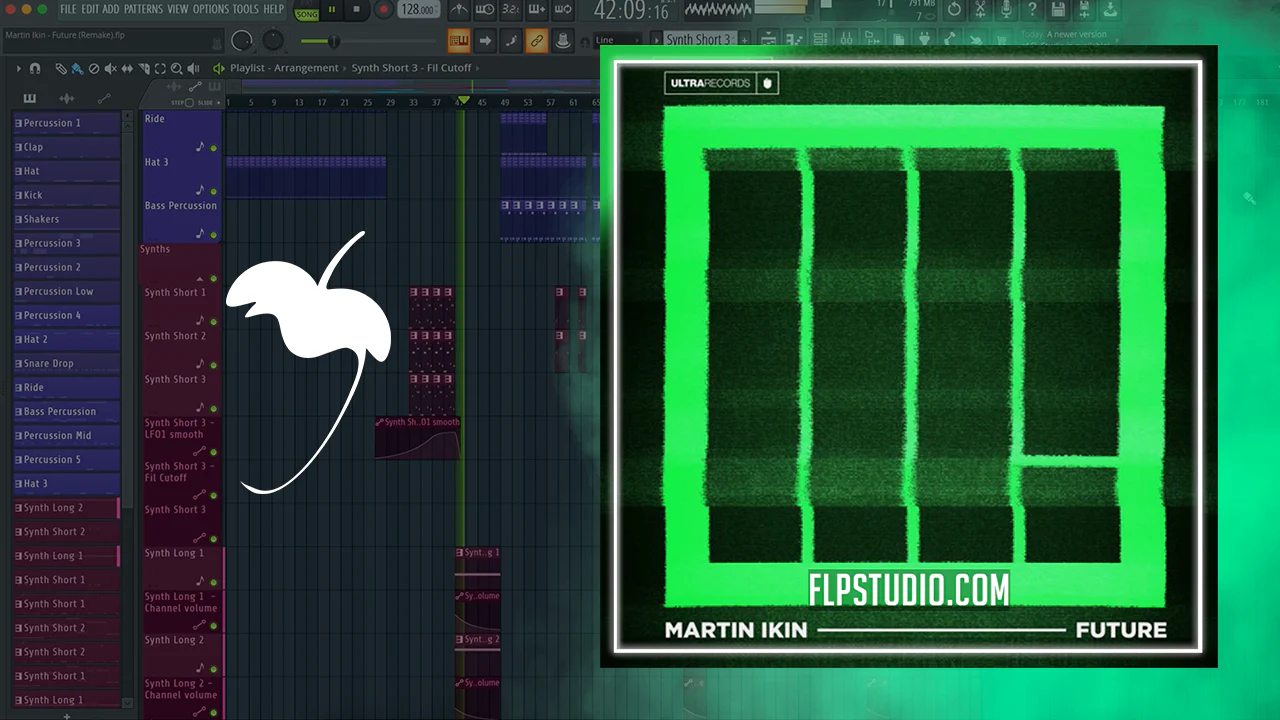Switch to SONG playback mode

[307, 14]
